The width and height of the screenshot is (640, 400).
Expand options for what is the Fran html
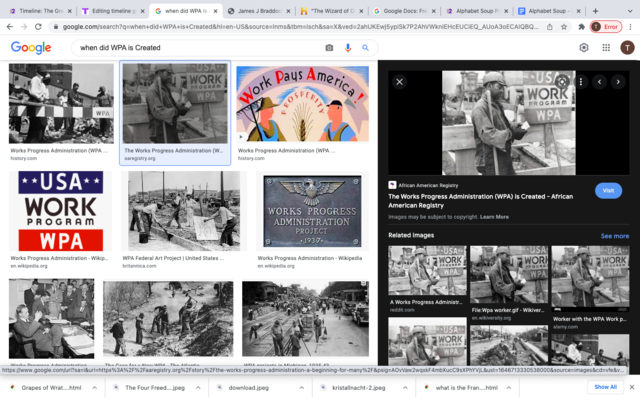(509, 387)
